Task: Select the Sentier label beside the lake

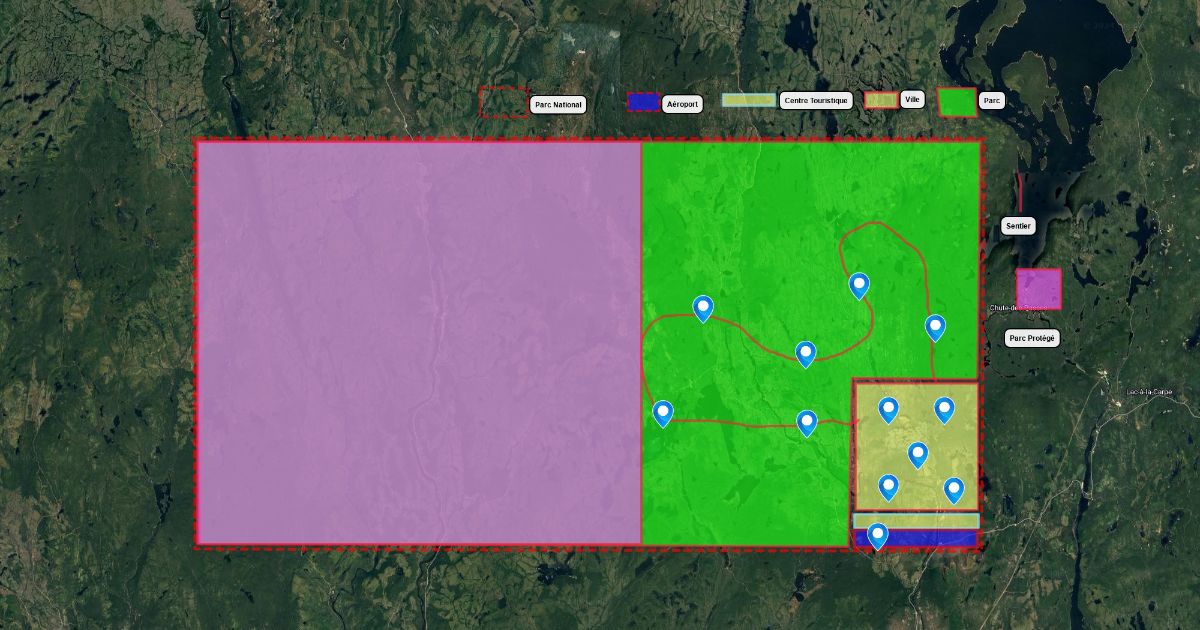Action: pyautogui.click(x=1018, y=226)
